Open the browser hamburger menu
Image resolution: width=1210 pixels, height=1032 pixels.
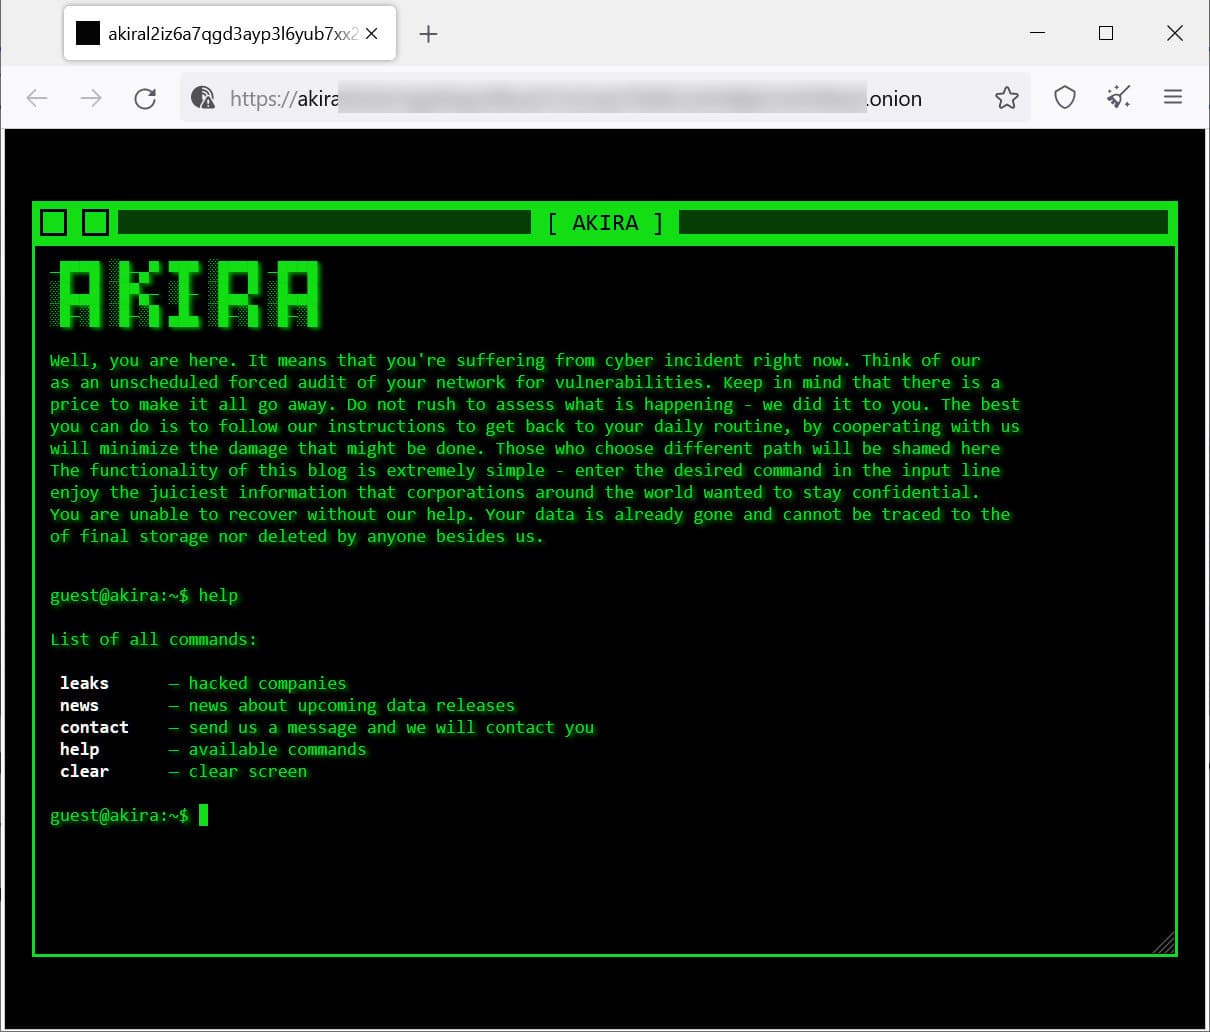(1173, 97)
